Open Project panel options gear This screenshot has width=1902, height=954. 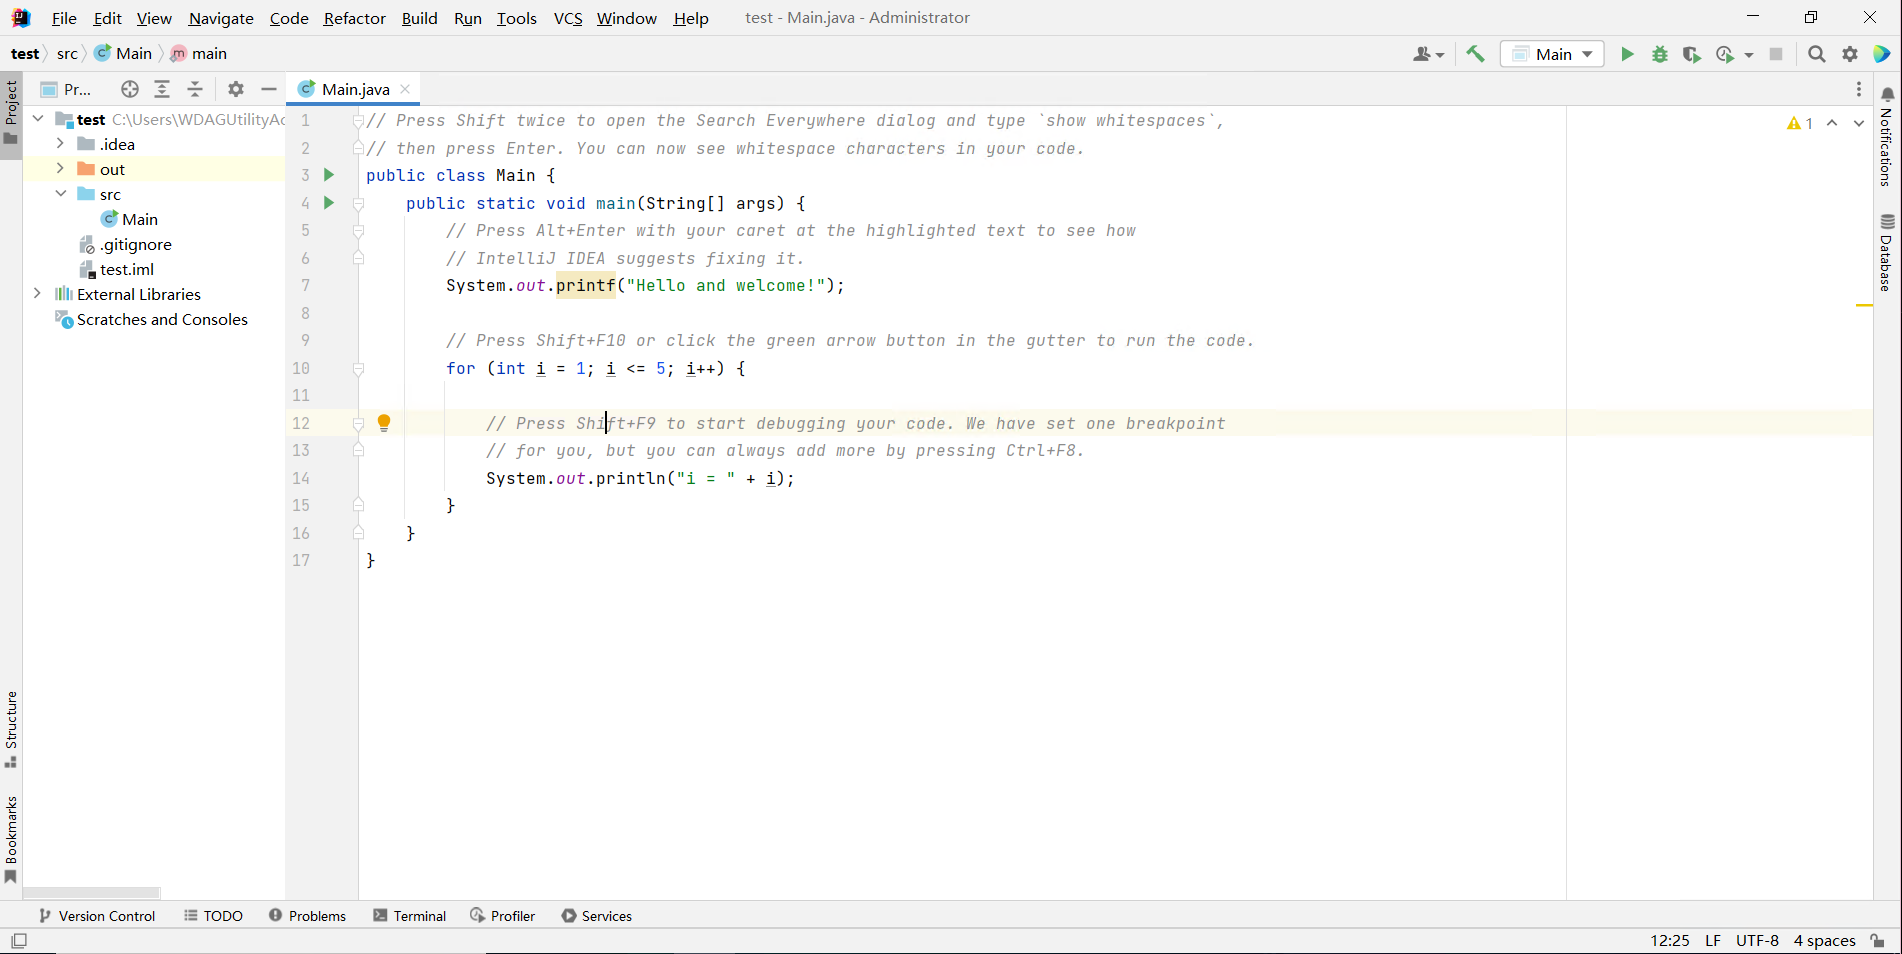coord(236,89)
